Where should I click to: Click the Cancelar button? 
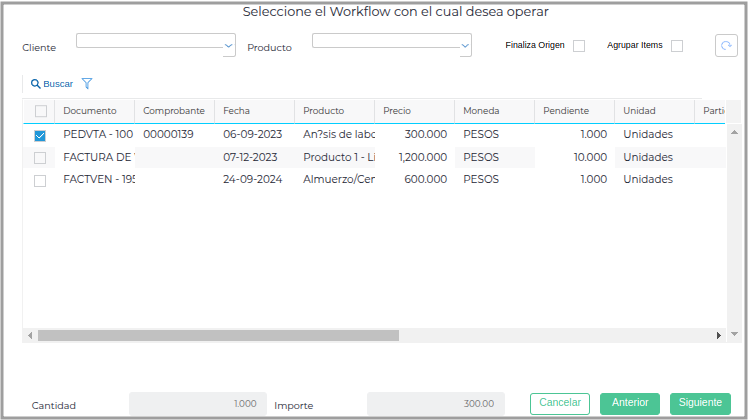point(560,403)
